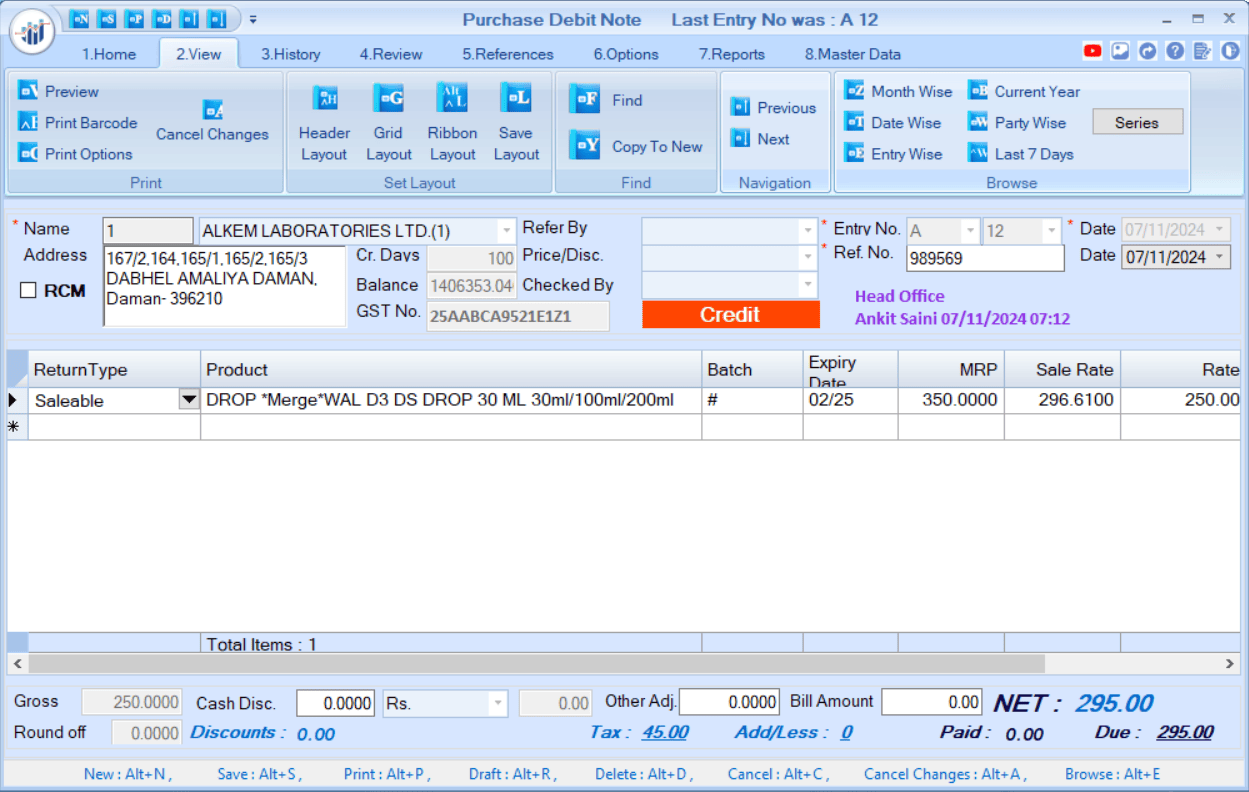
Task: Go to the Next entry
Action: (x=760, y=139)
